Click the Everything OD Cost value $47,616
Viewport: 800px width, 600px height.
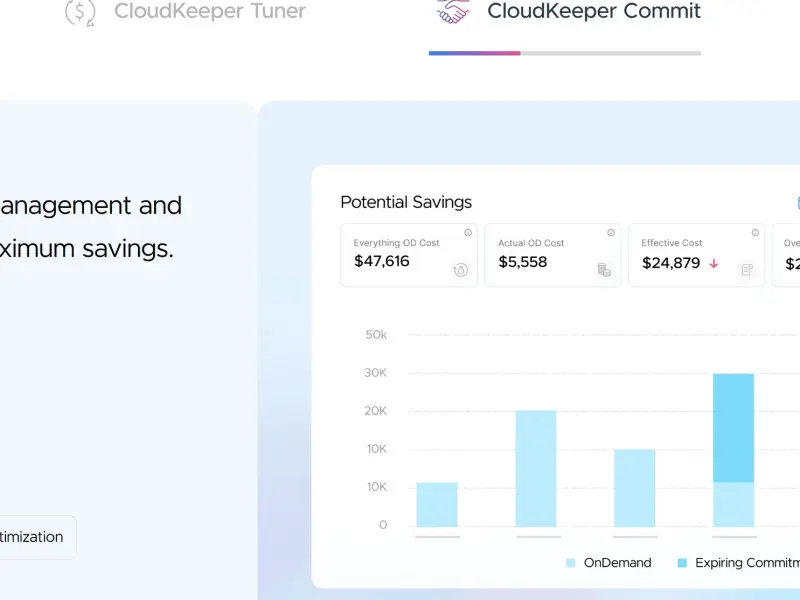coord(382,261)
